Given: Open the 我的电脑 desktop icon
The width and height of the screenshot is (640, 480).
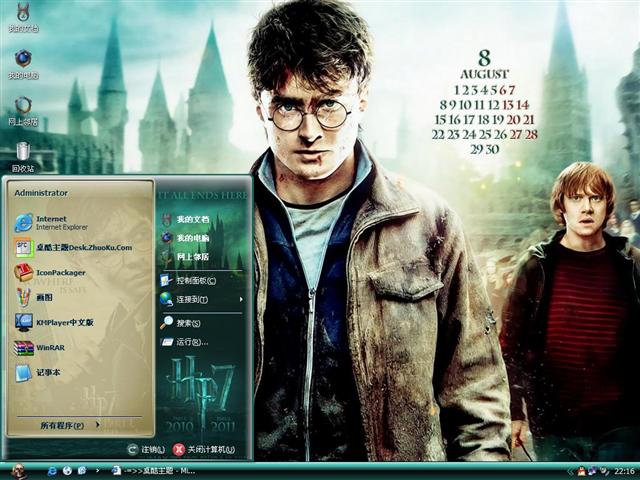Looking at the screenshot, I should 24,64.
